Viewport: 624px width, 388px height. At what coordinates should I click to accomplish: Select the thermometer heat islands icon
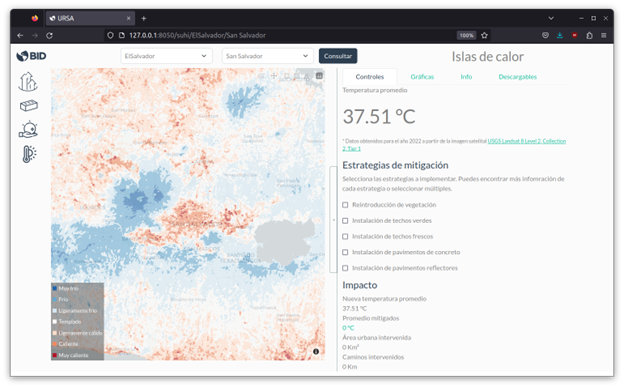(29, 154)
